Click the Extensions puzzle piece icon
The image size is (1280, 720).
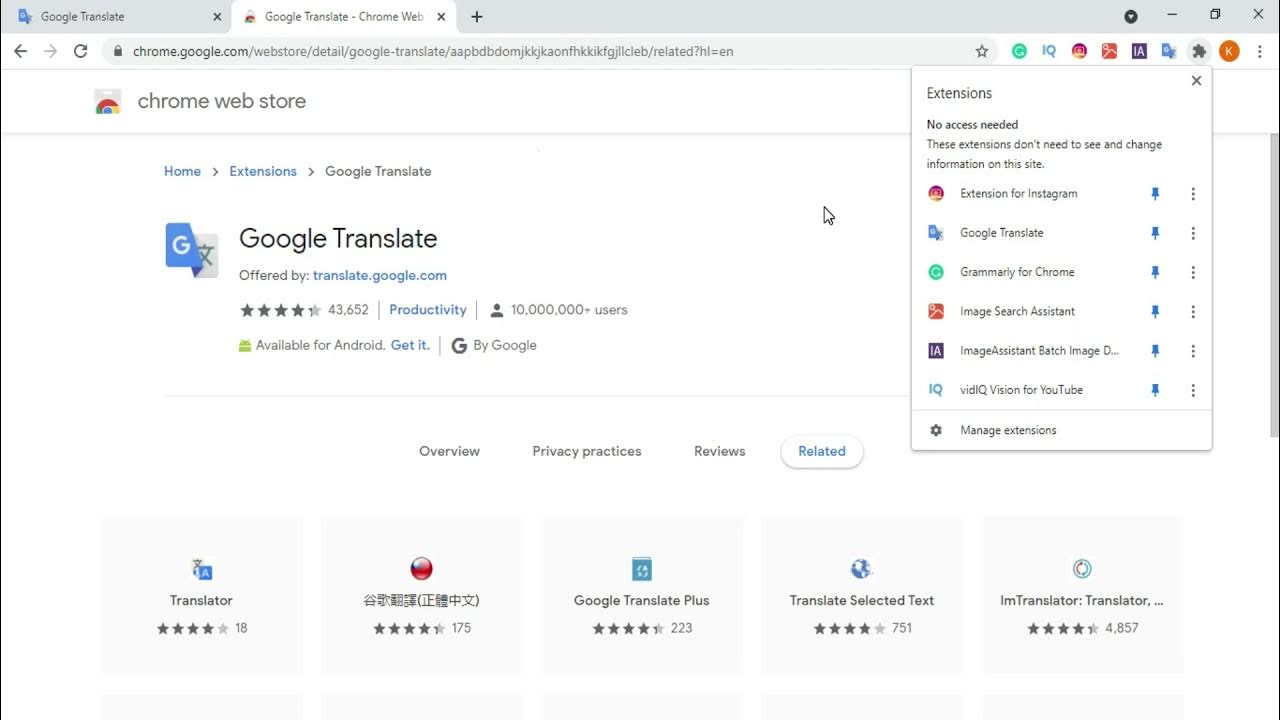tap(1199, 51)
